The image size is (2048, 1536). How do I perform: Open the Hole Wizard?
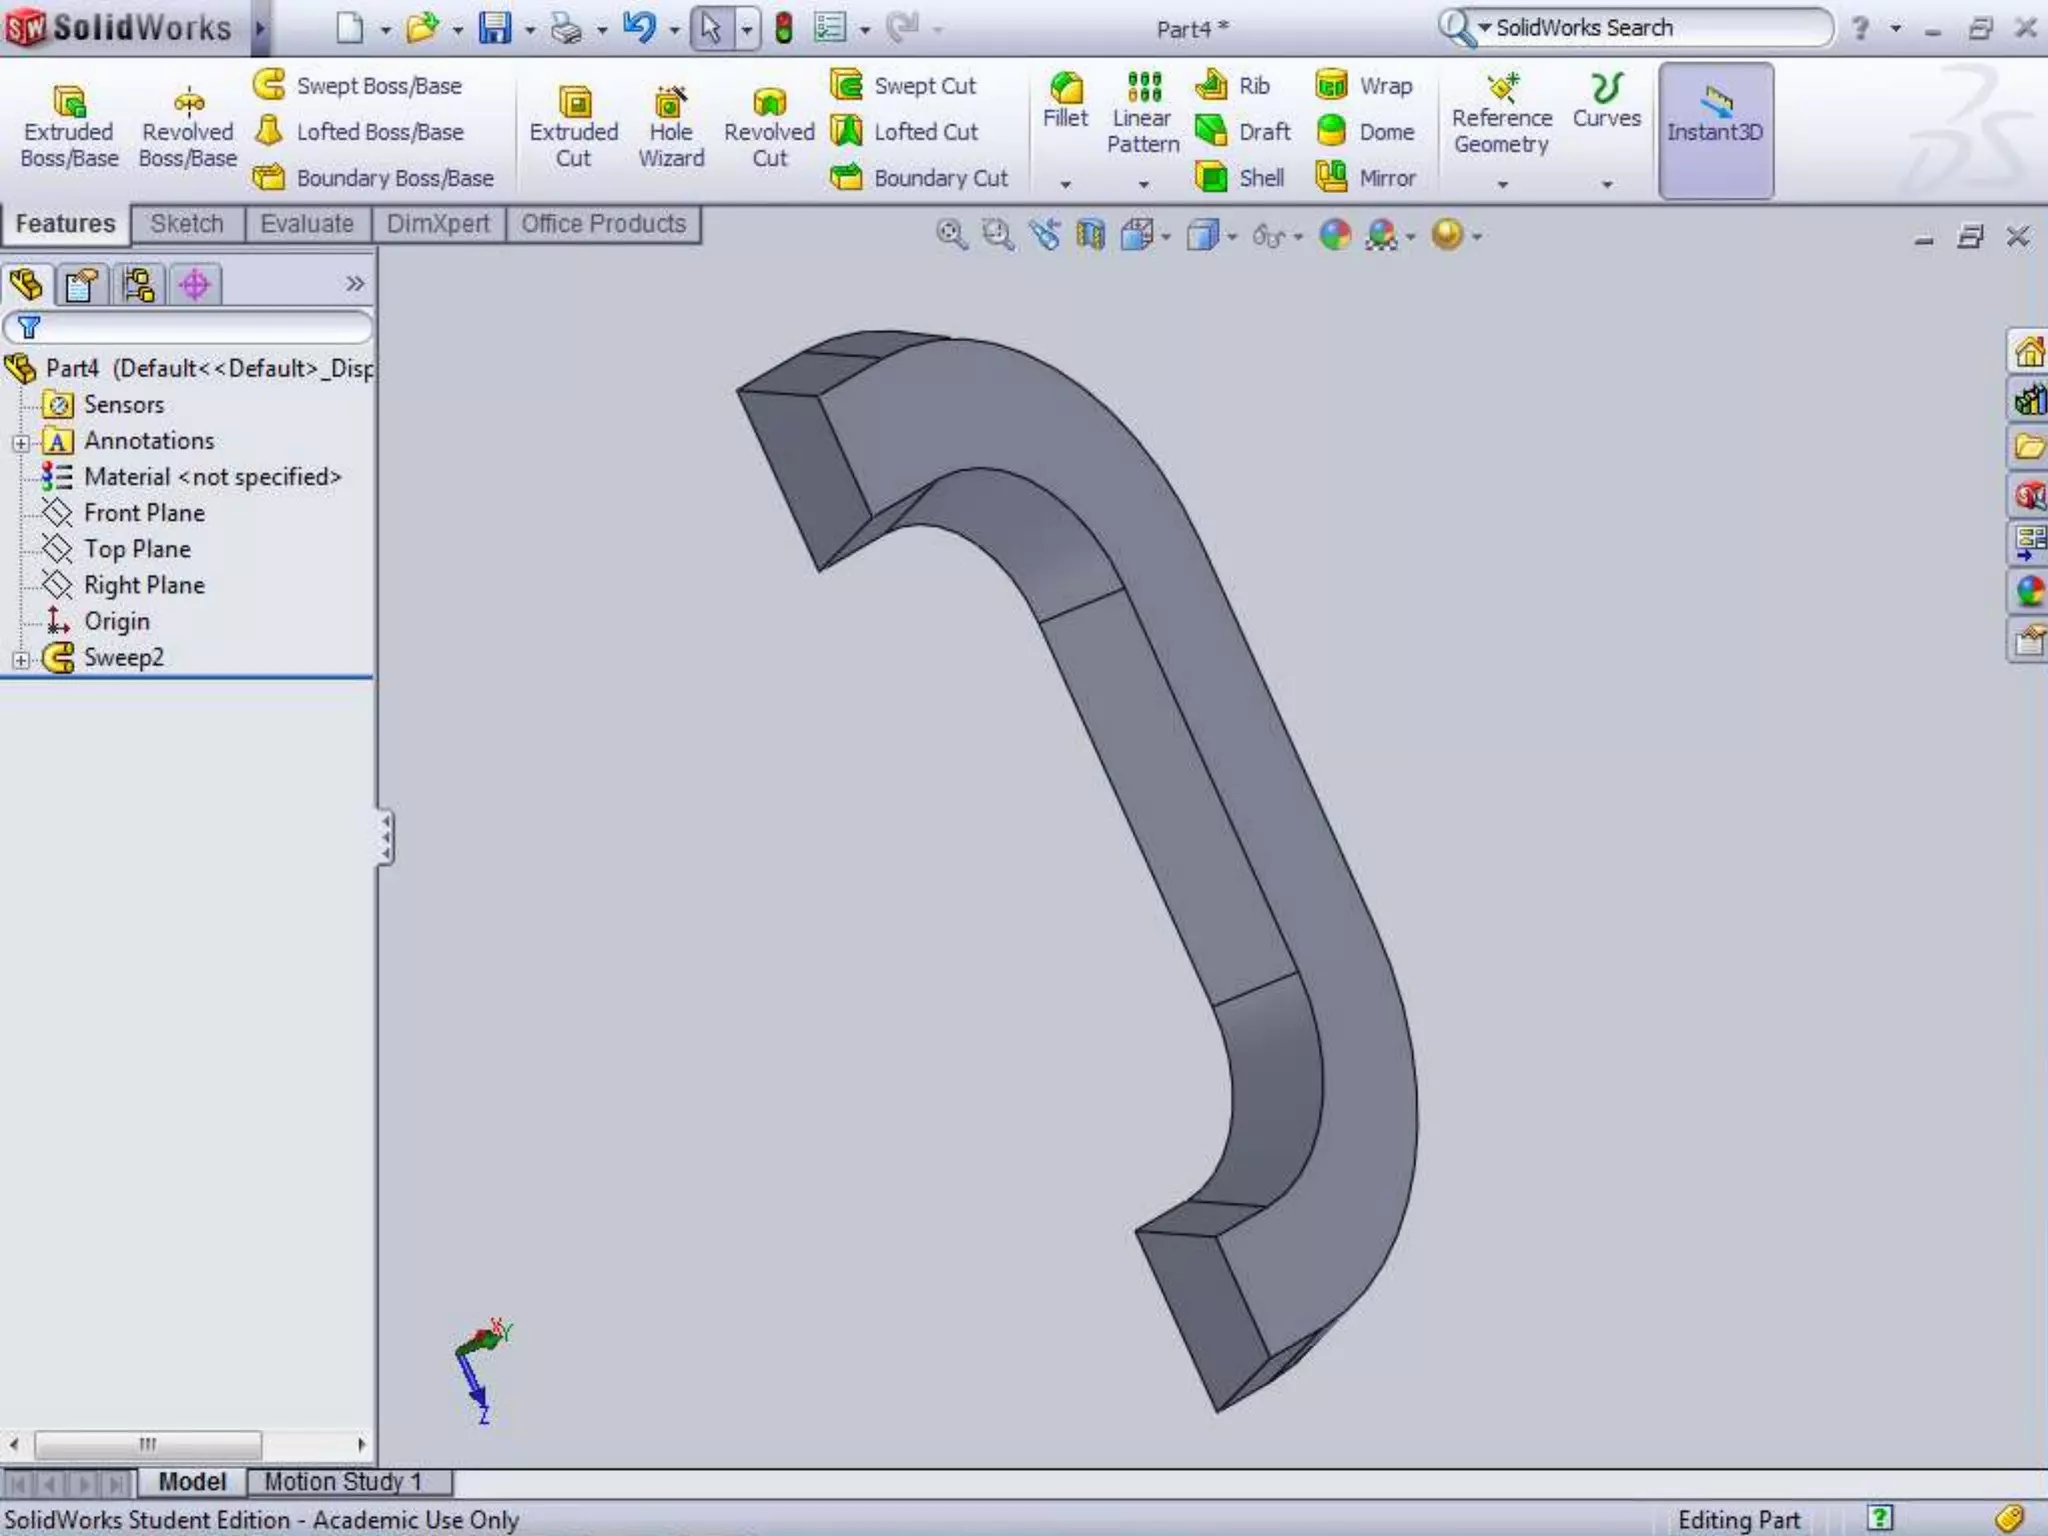[671, 126]
